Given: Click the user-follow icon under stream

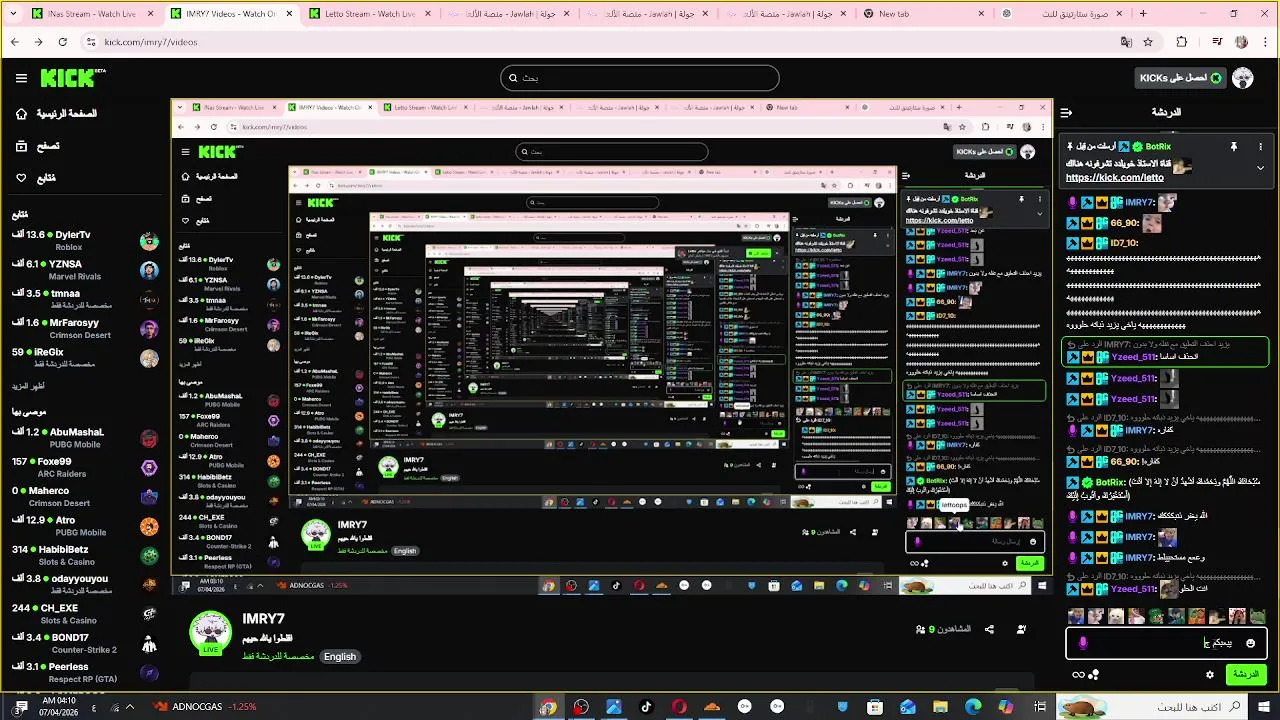Looking at the screenshot, I should coord(1021,629).
